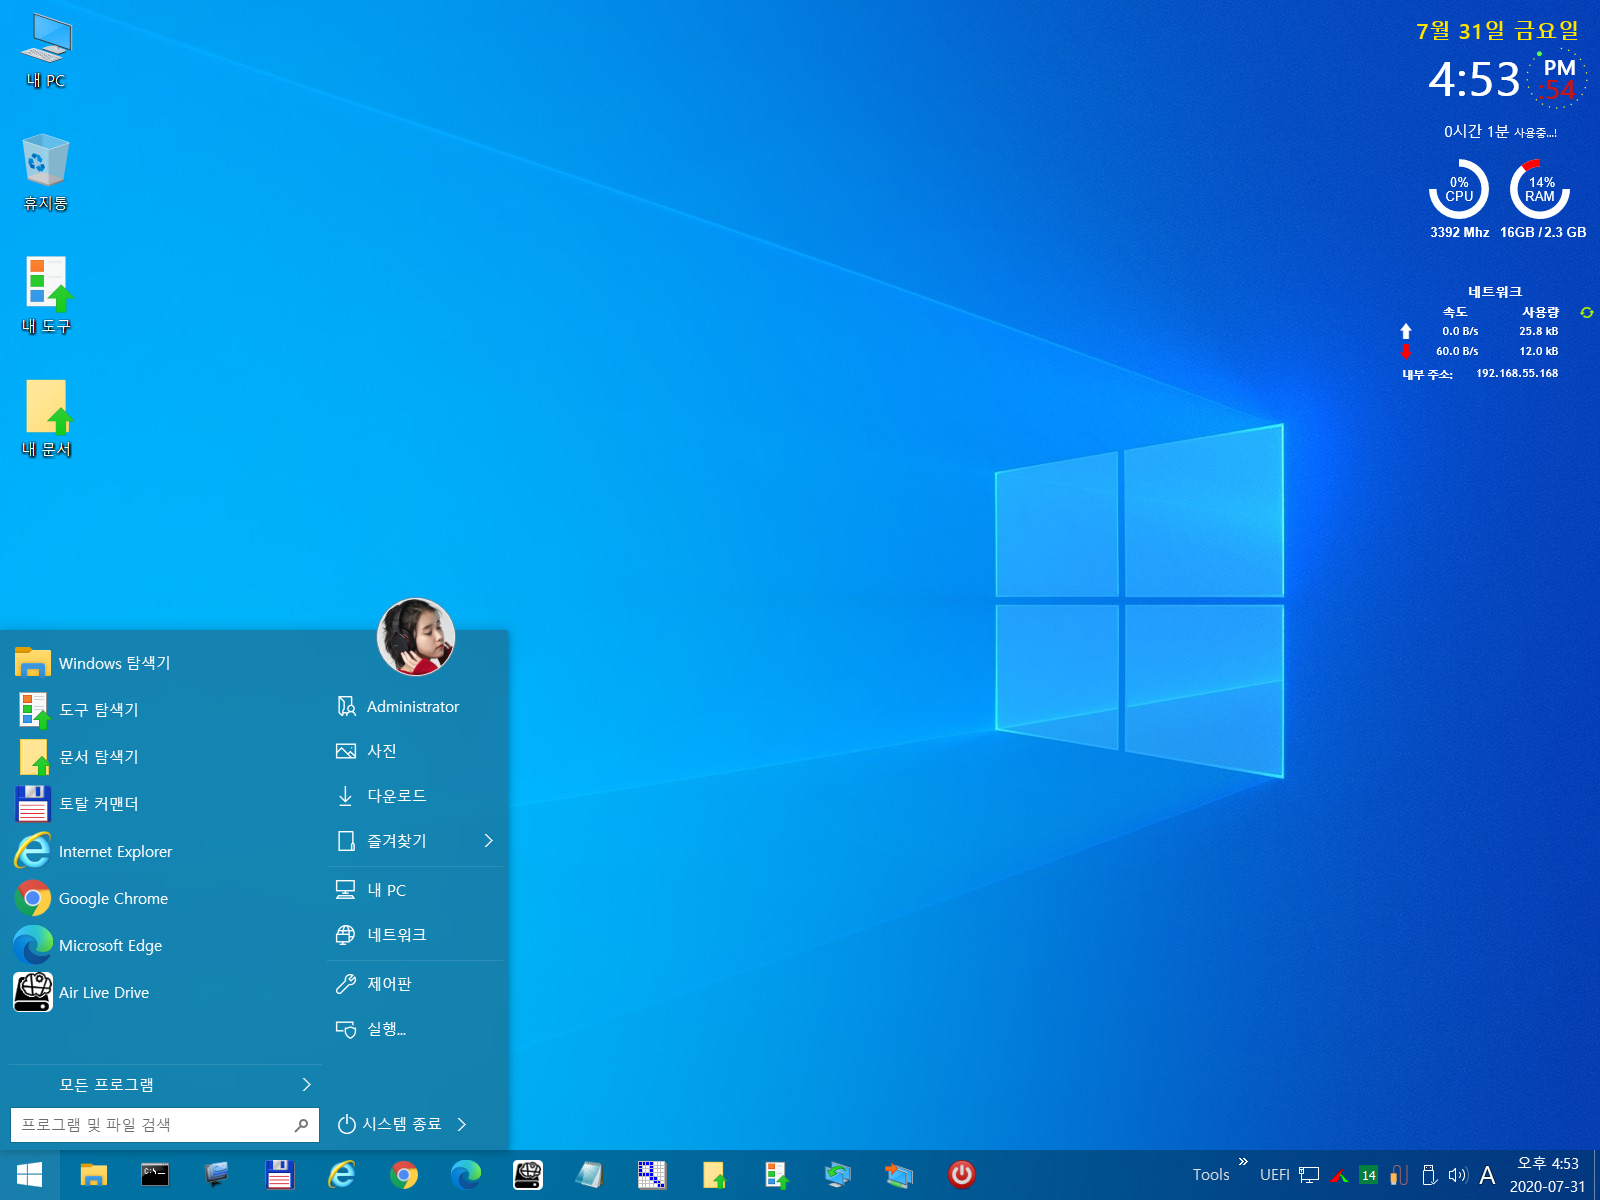Open the yellow document taskbar icon
Viewport: 1600px width, 1200px height.
coord(714,1175)
